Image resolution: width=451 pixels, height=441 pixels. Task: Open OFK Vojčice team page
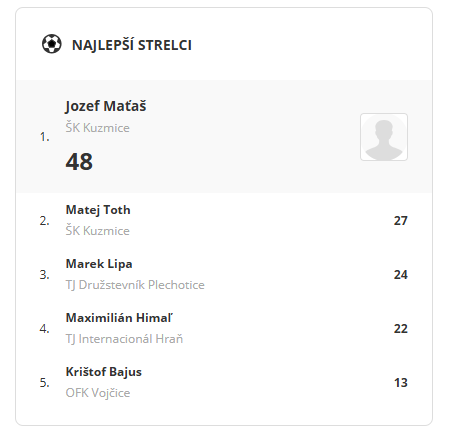click(x=98, y=393)
